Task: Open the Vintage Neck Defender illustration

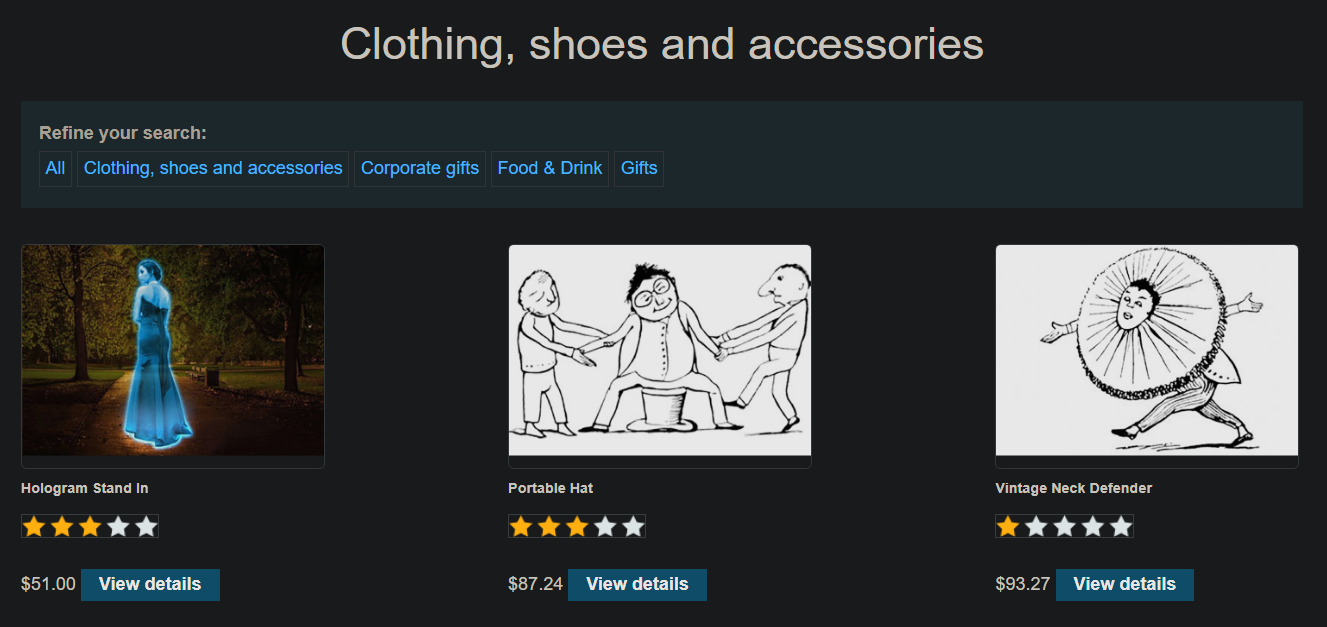Action: (1147, 351)
